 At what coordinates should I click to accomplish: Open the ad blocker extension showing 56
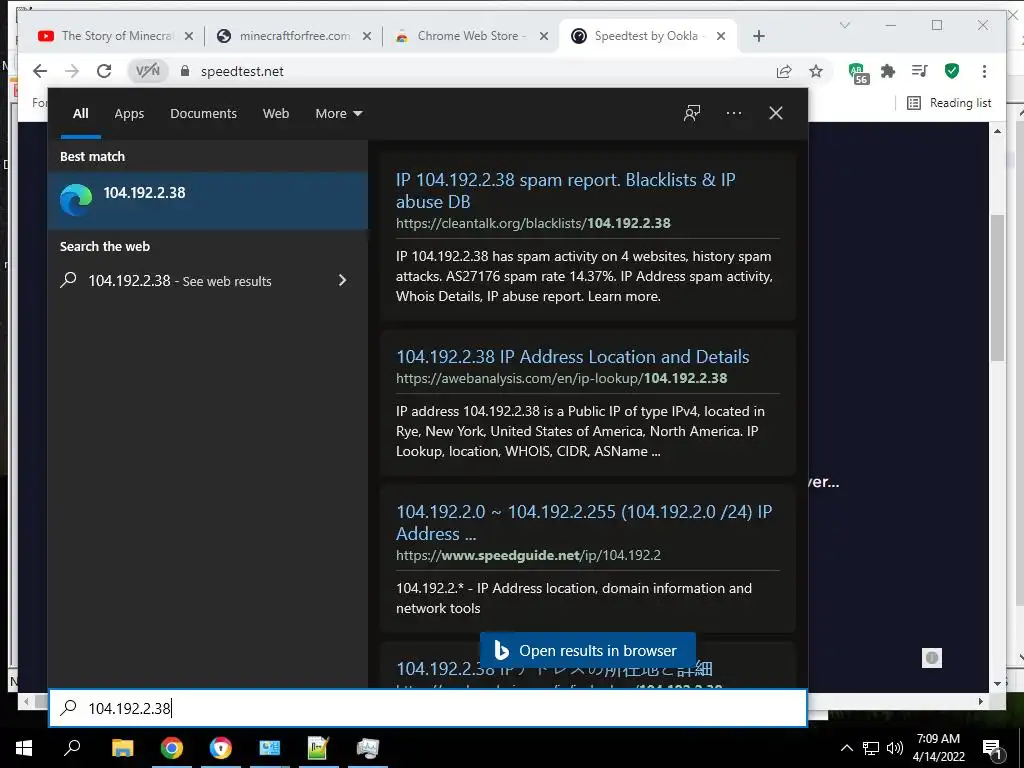pos(858,72)
